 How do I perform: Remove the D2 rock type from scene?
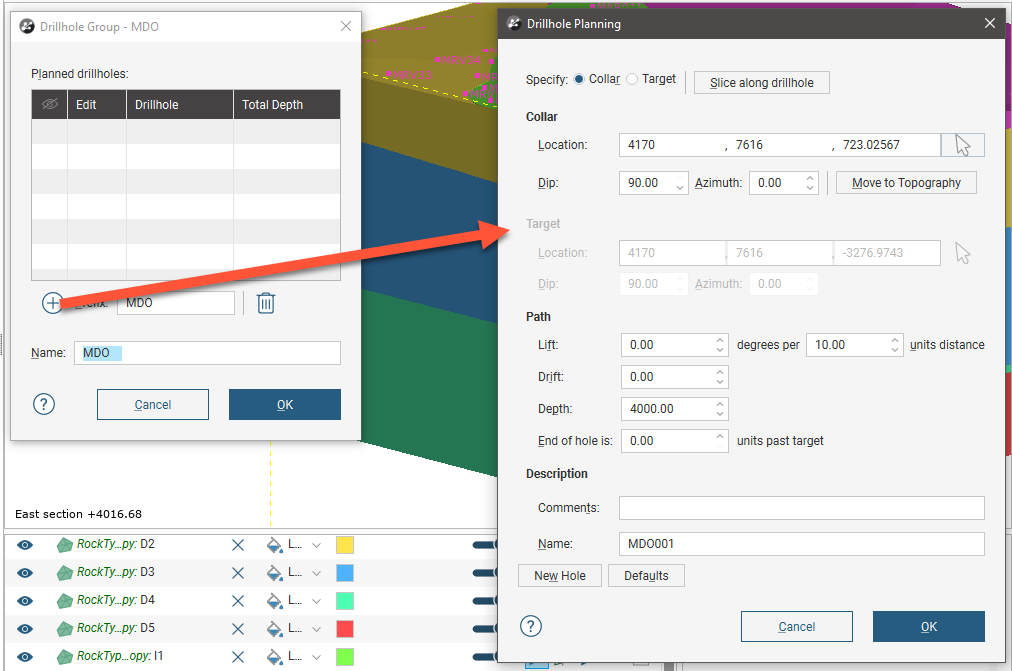coord(238,545)
